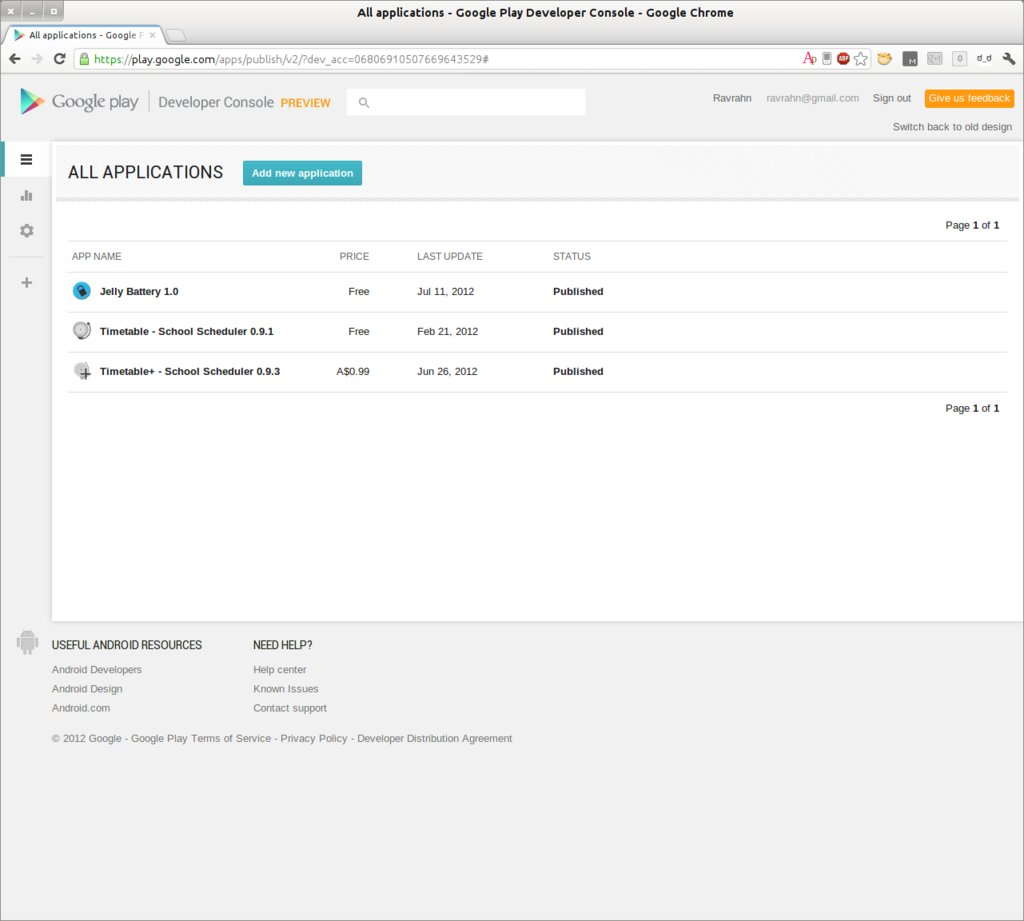Click the magnifying glass in the search box
Image resolution: width=1024 pixels, height=921 pixels.
coord(364,102)
